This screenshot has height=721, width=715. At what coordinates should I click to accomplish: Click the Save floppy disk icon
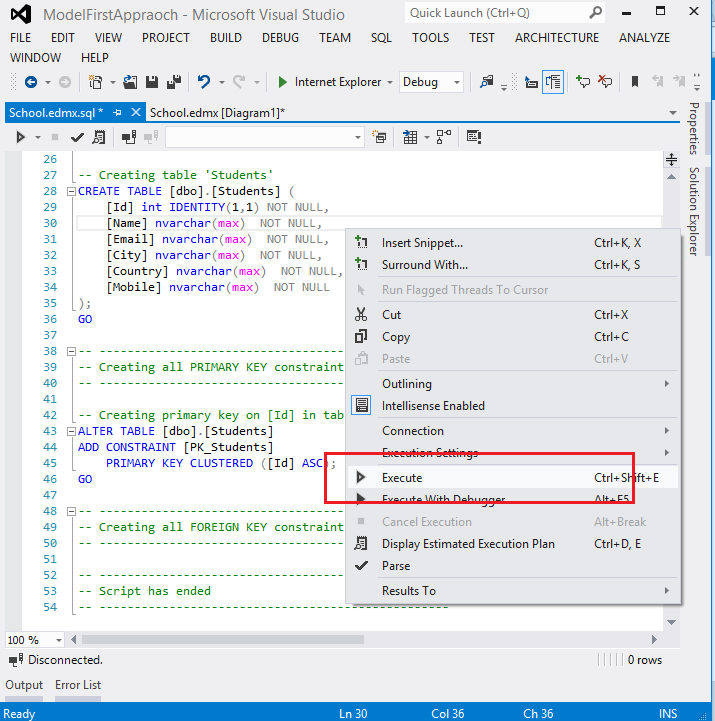point(152,82)
